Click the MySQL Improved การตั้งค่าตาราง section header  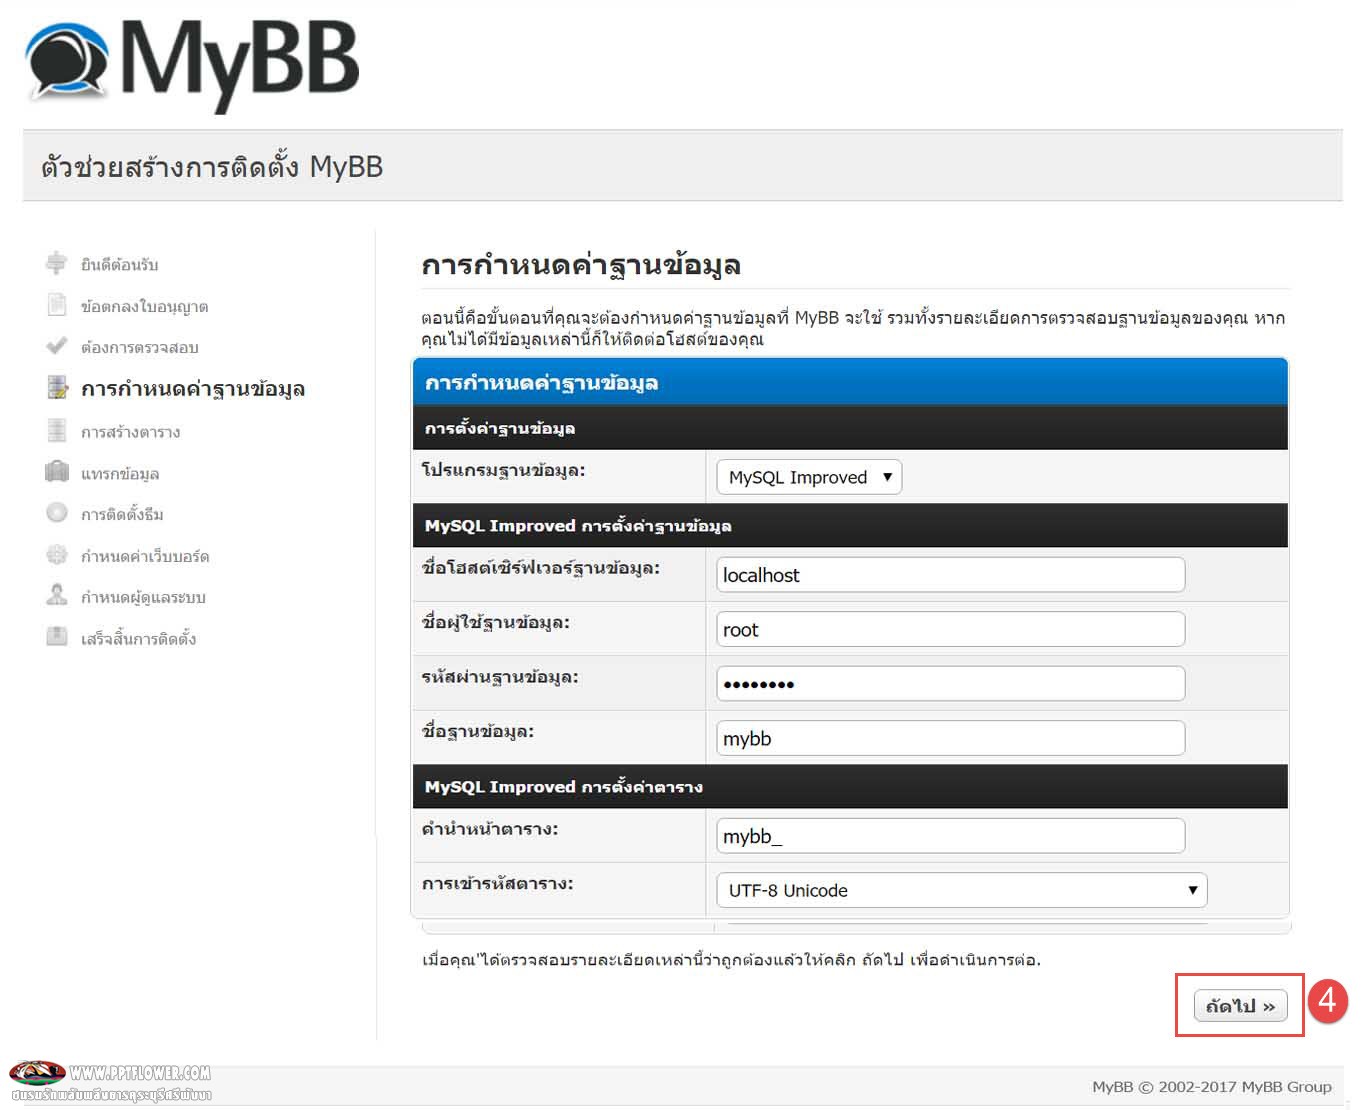point(564,786)
